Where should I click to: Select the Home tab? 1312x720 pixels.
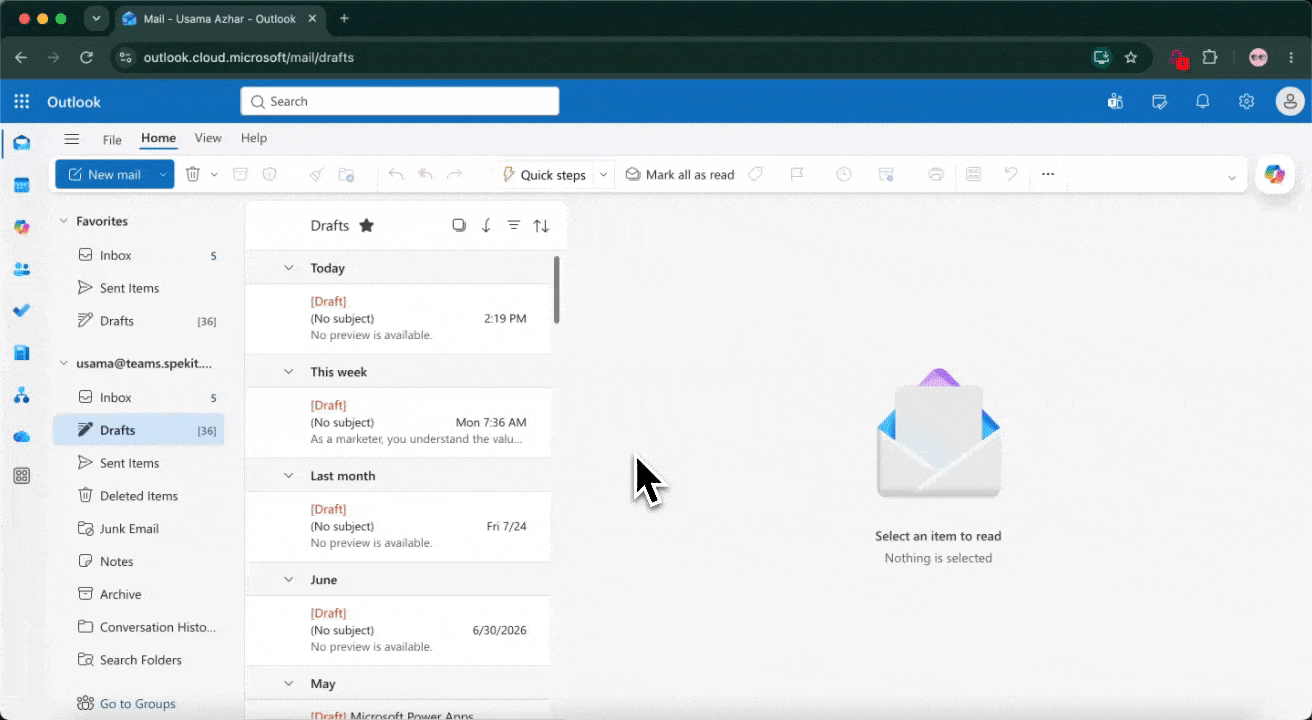[x=158, y=138]
